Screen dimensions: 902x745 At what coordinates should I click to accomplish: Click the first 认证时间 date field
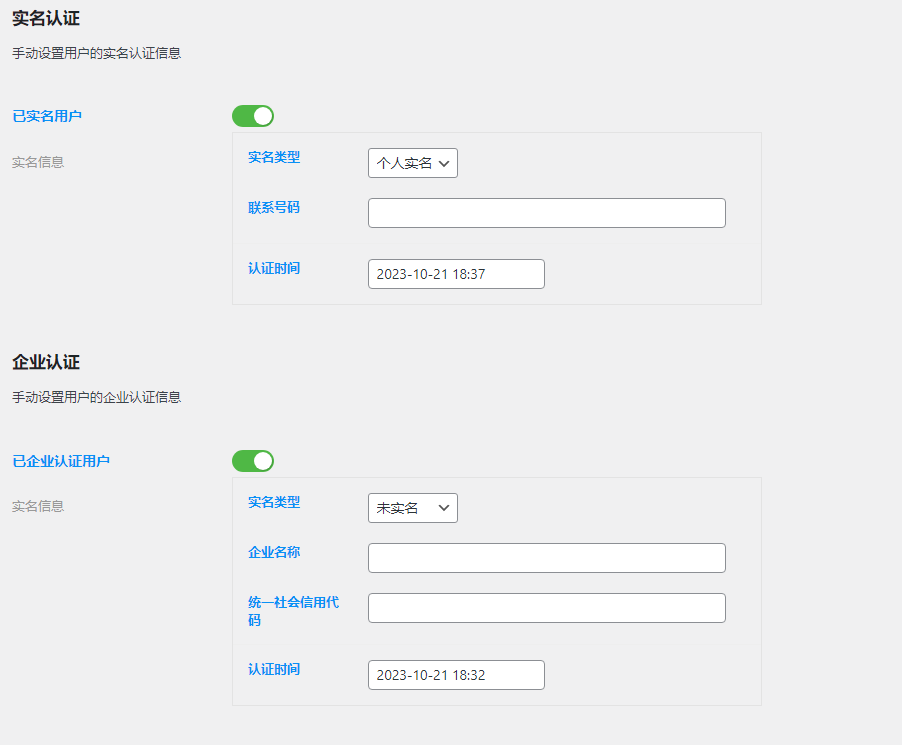click(455, 273)
